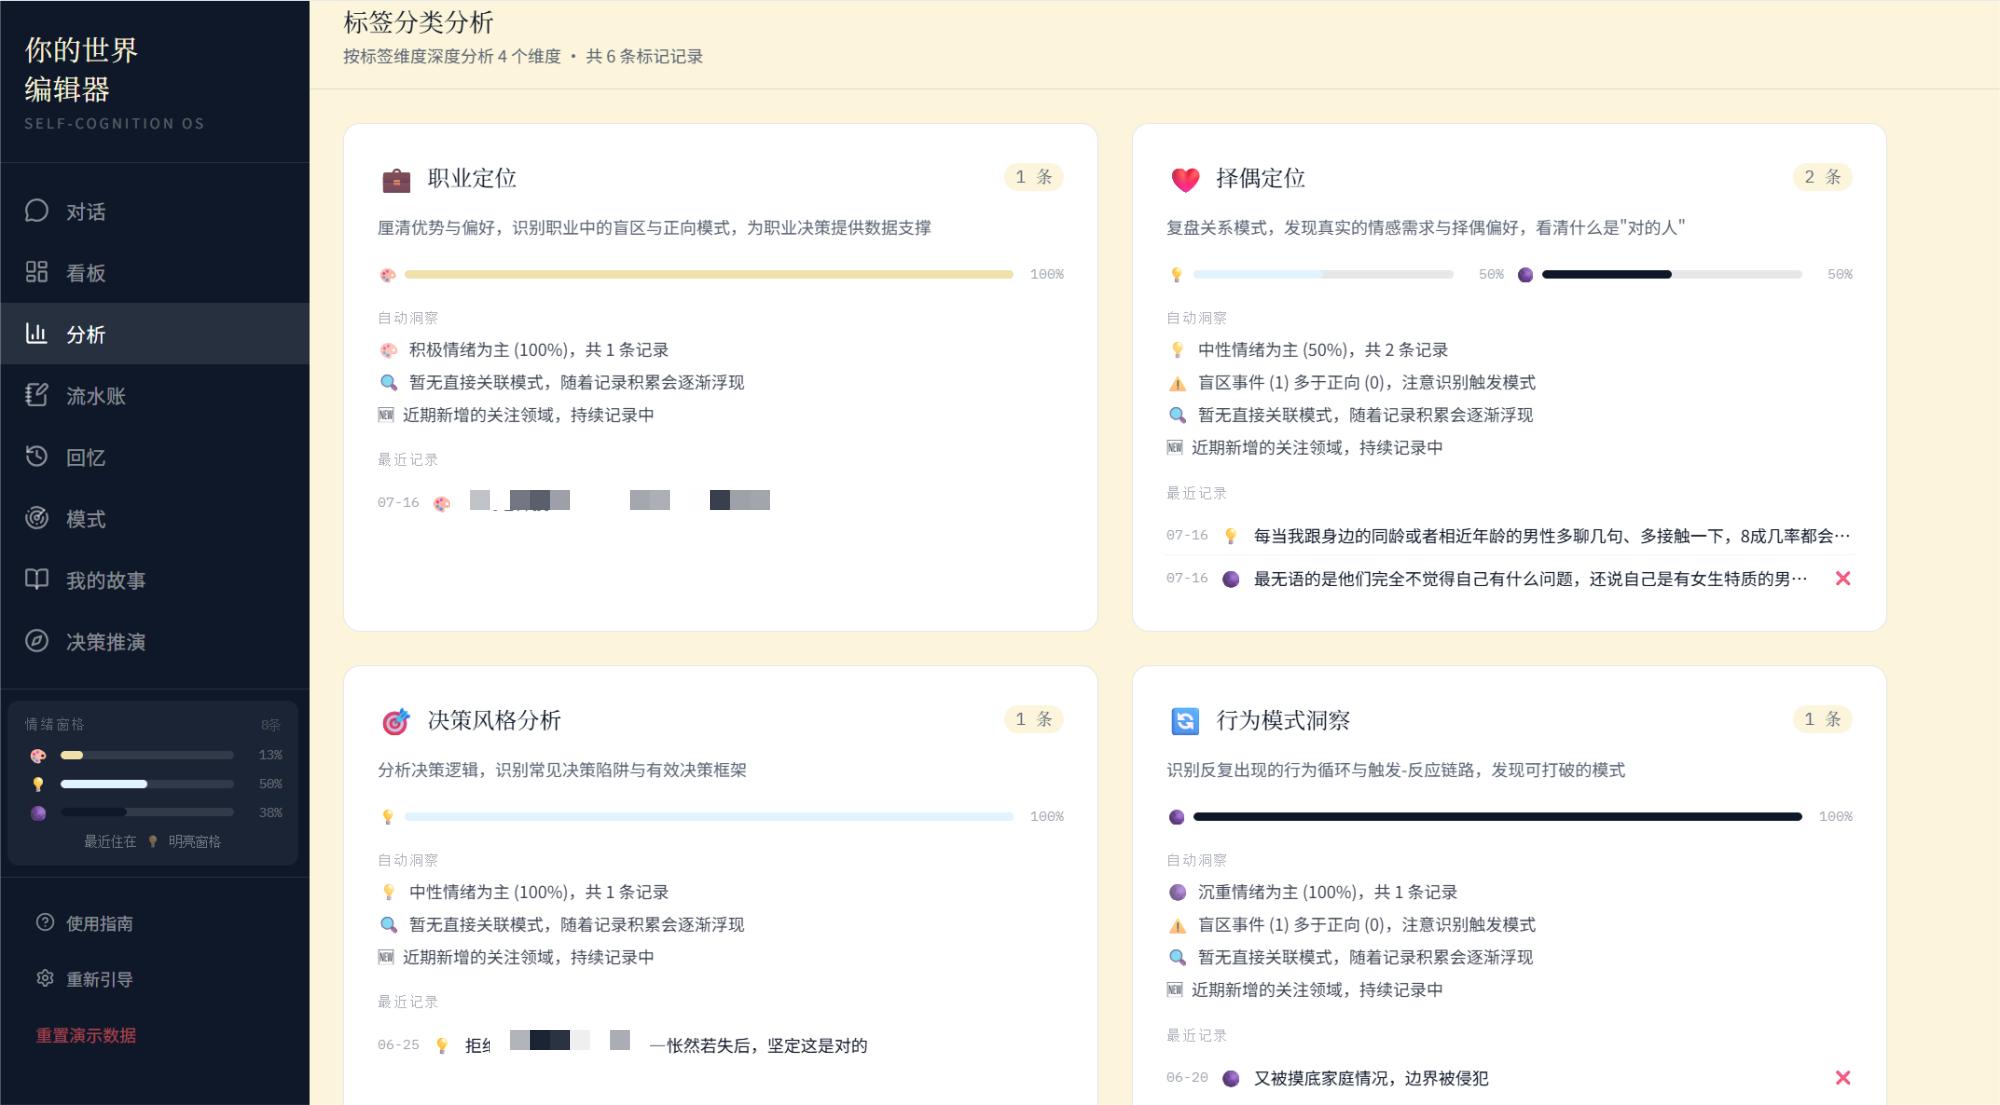This screenshot has width=2000, height=1105.
Task: Click the 职业定位 card heading
Action: click(x=472, y=178)
